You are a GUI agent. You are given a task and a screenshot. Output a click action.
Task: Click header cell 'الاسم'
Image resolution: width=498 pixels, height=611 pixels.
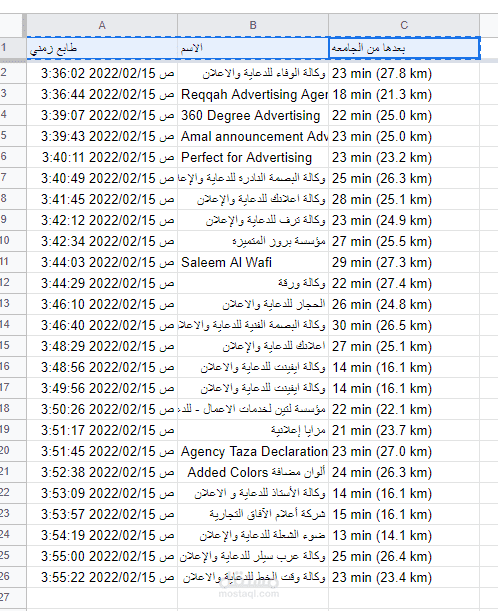(253, 48)
